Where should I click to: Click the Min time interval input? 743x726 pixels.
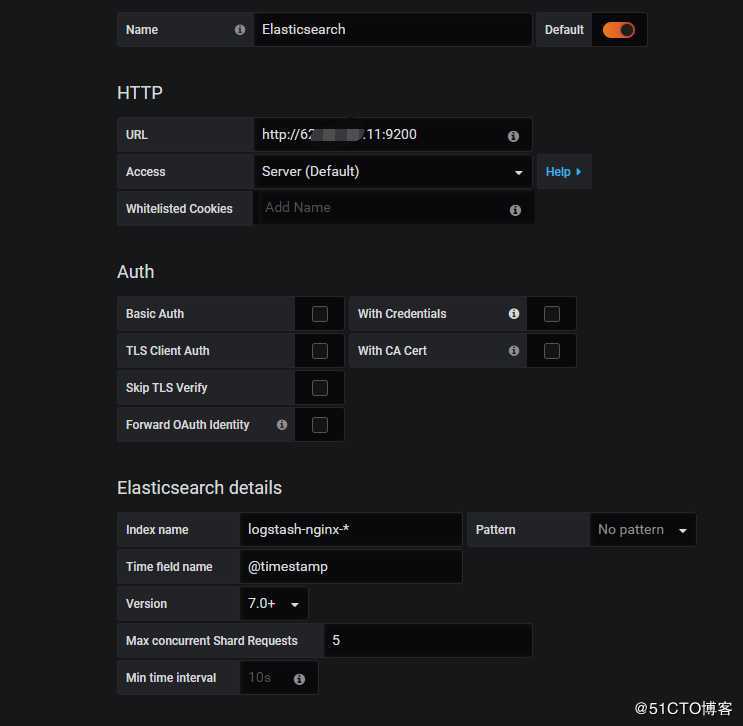pyautogui.click(x=279, y=678)
